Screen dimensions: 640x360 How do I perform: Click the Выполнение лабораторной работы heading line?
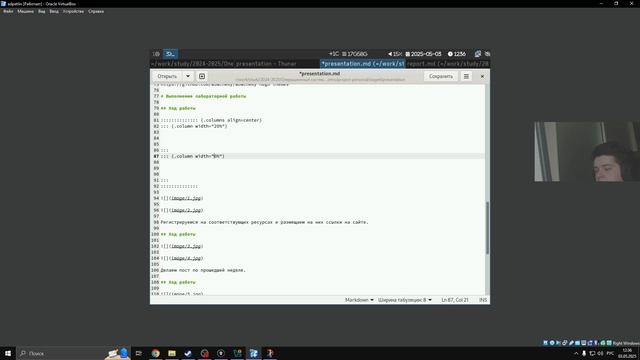click(x=203, y=96)
